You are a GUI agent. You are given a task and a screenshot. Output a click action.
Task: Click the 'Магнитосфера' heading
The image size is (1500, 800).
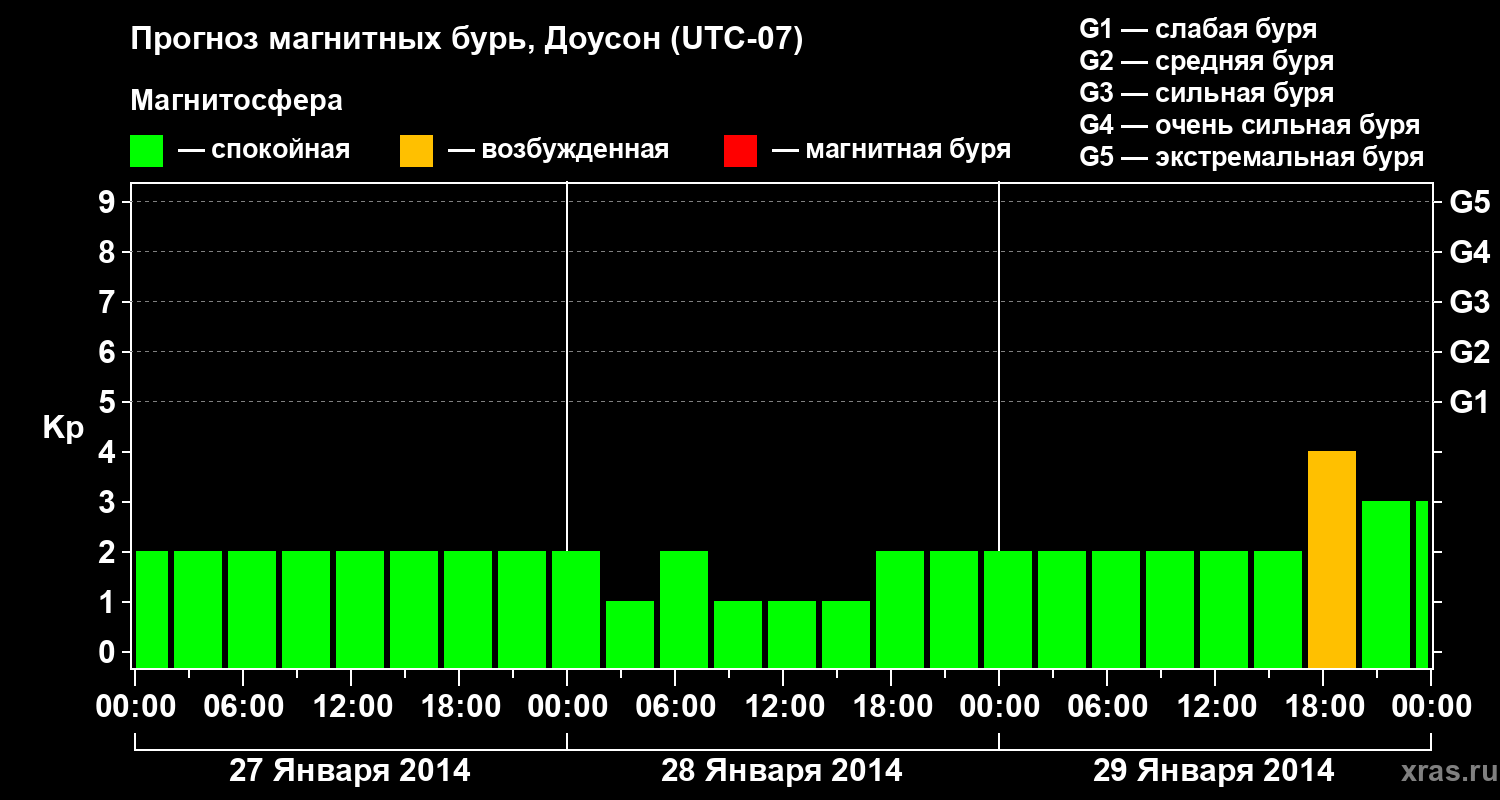(237, 101)
